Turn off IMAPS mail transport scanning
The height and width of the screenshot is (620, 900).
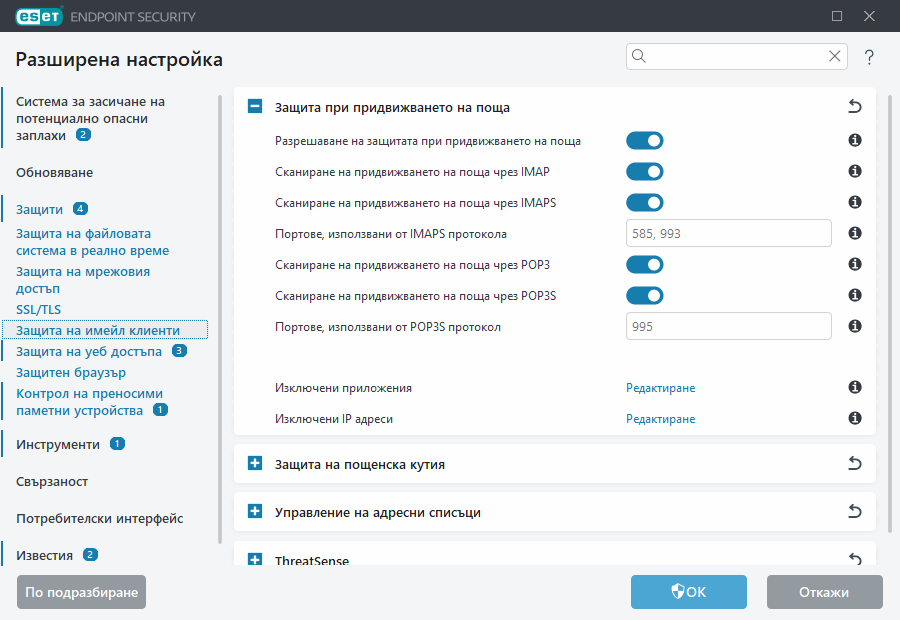coord(645,203)
